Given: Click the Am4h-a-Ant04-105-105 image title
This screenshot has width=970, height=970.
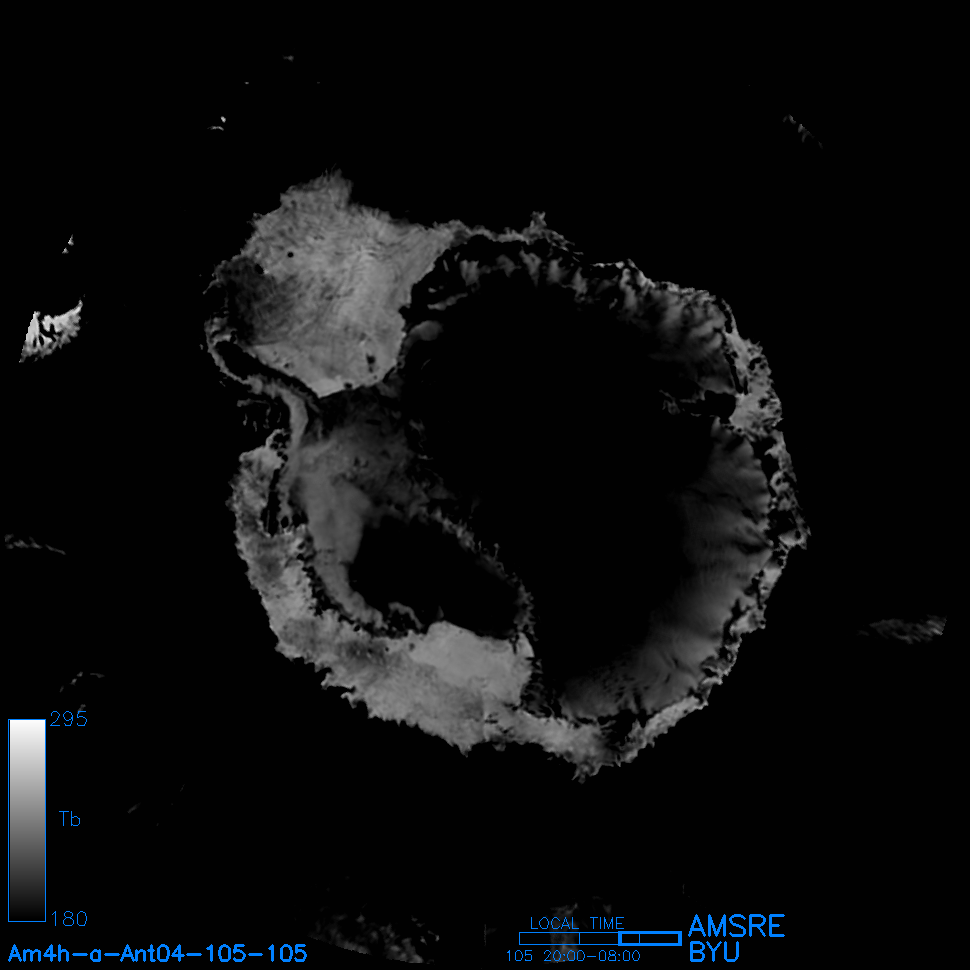Looking at the screenshot, I should 157,953.
